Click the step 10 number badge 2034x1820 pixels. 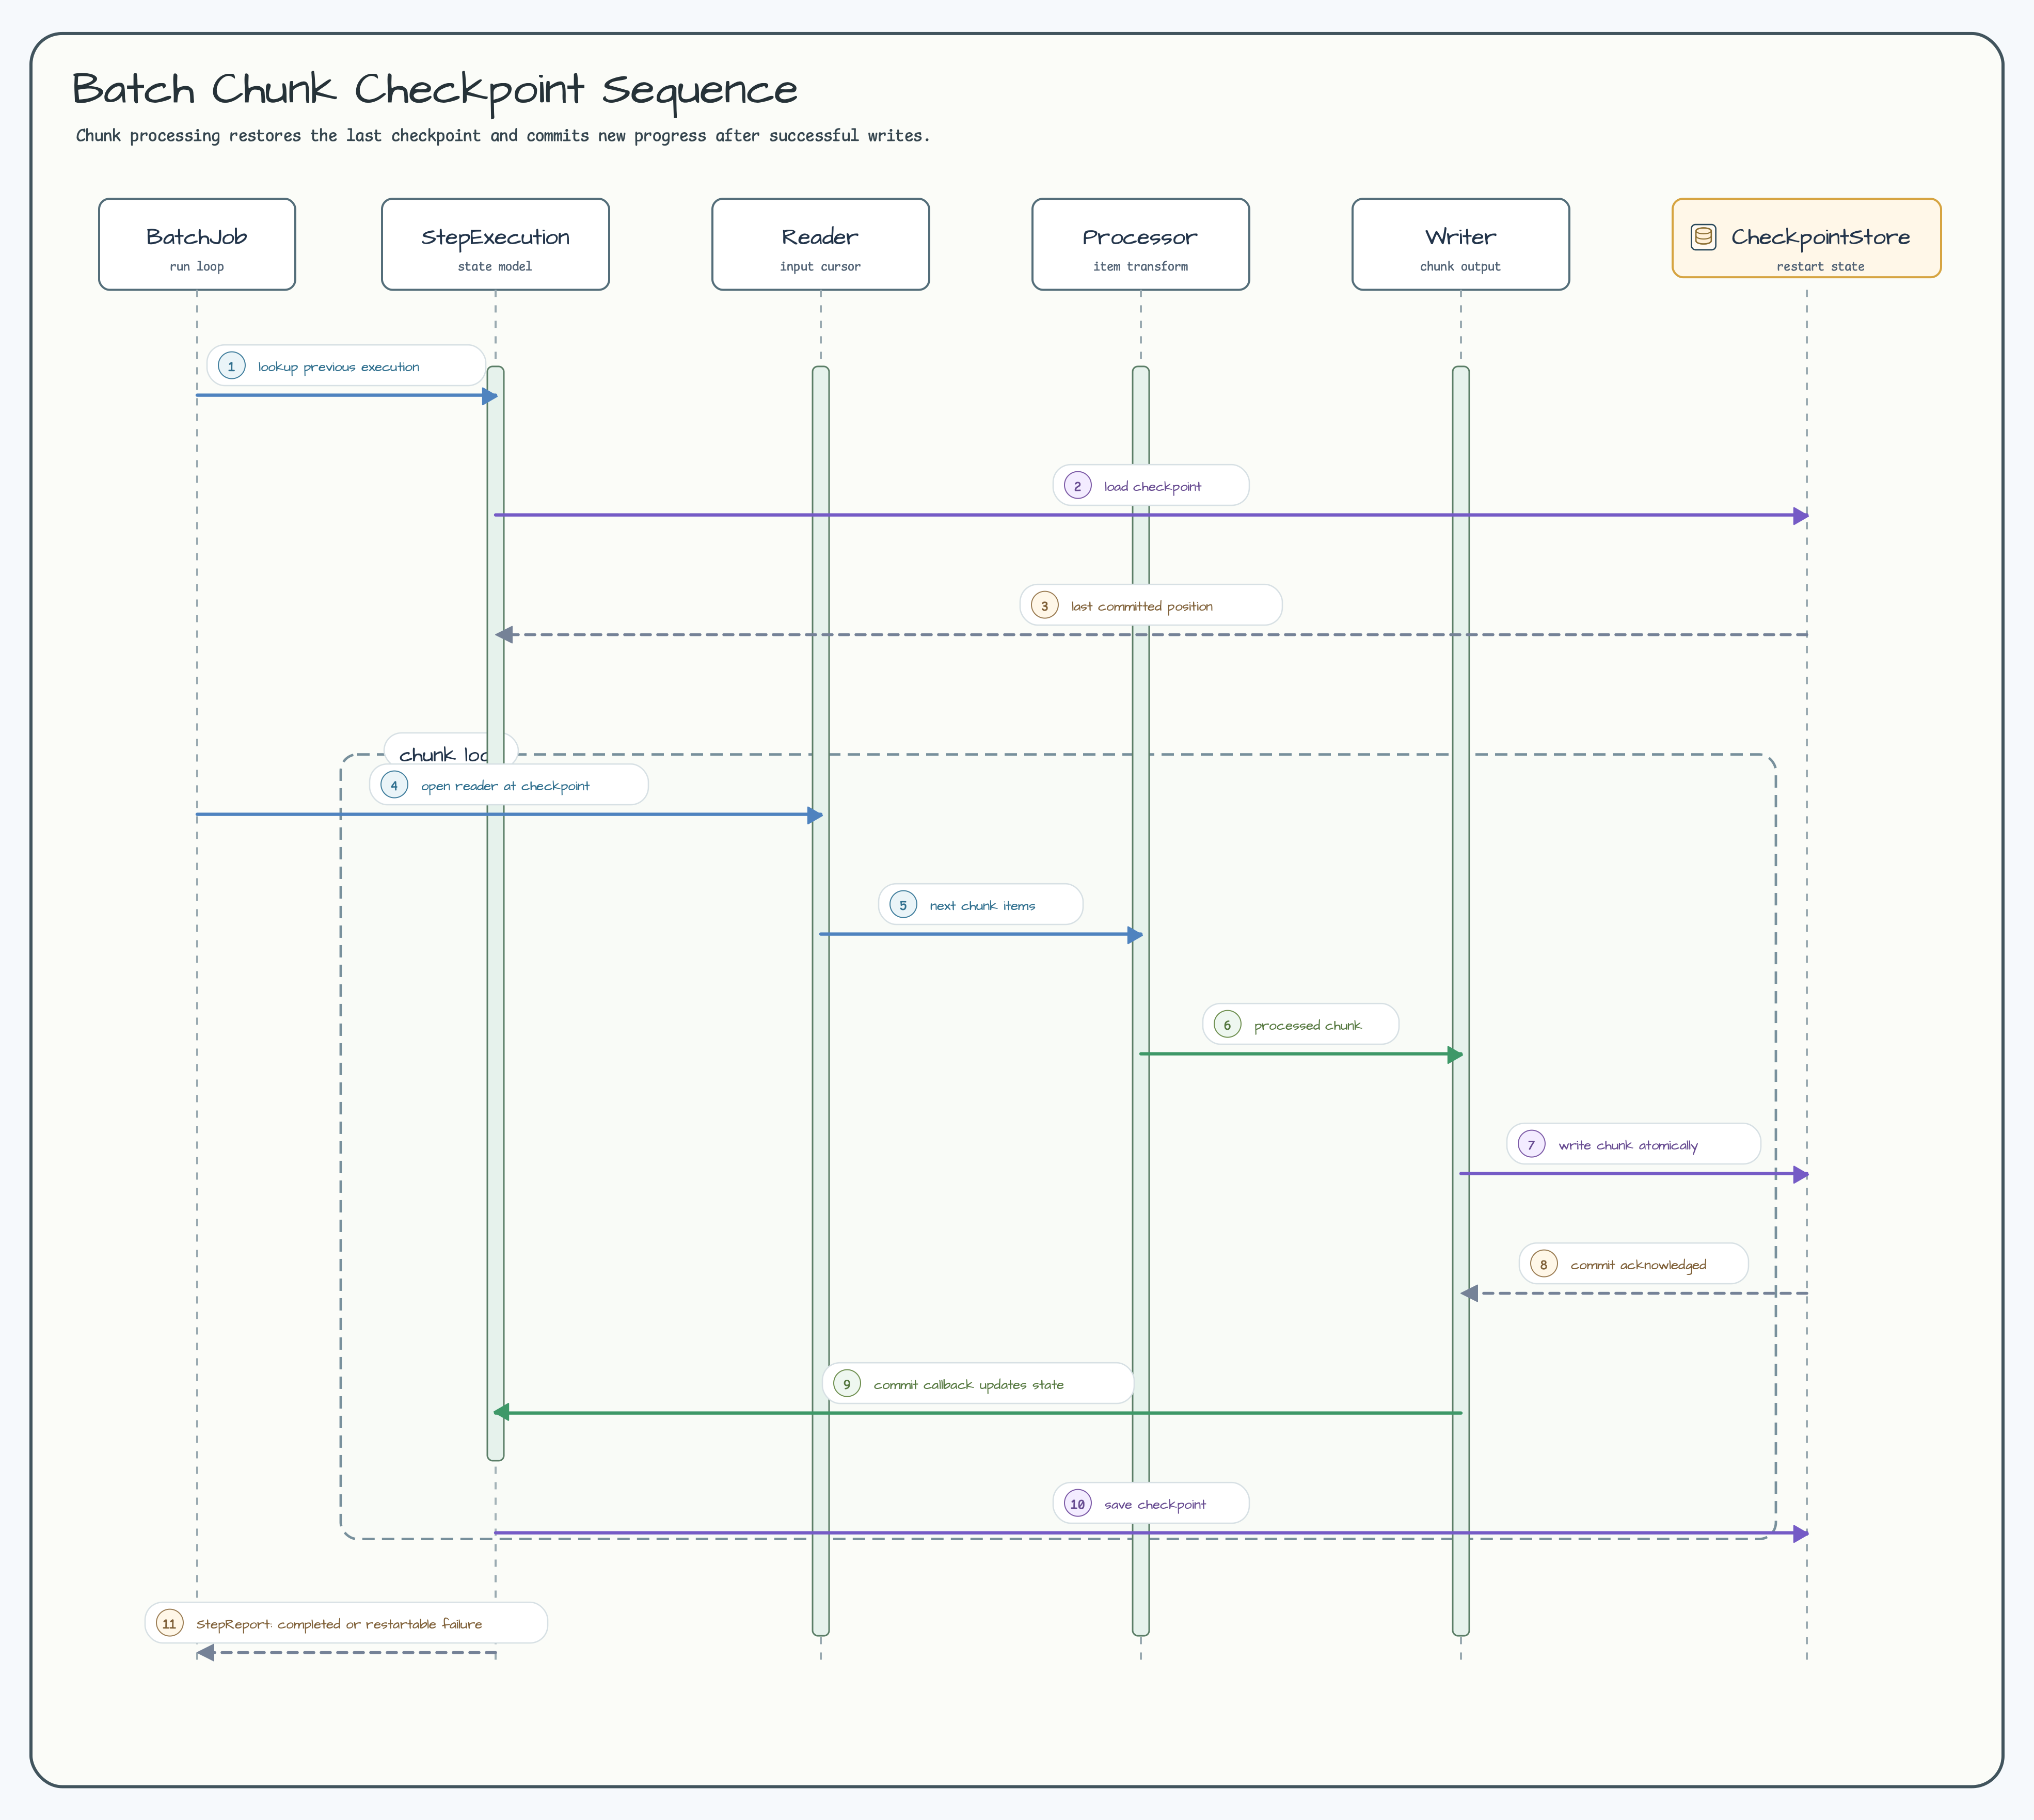point(1077,1503)
